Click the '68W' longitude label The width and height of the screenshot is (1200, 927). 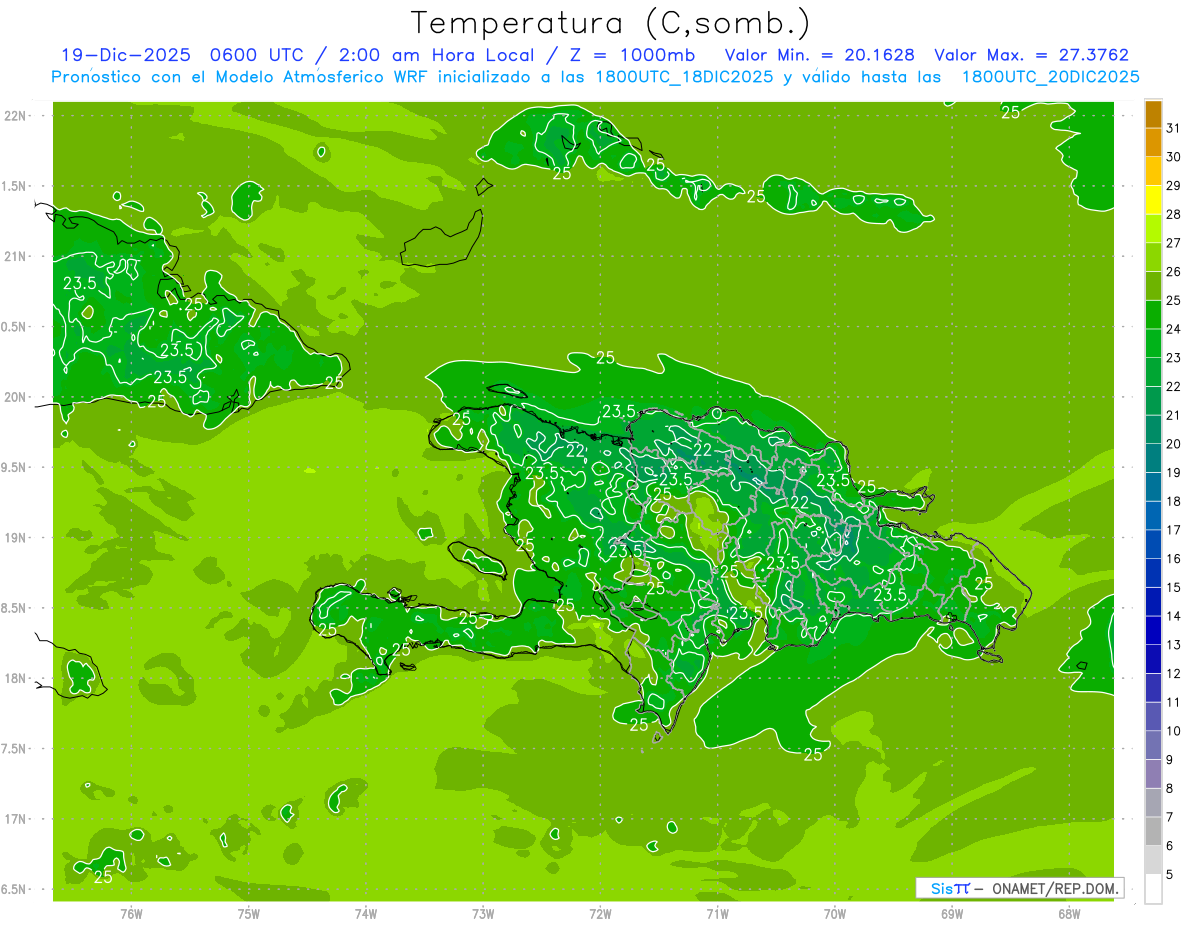1069,913
